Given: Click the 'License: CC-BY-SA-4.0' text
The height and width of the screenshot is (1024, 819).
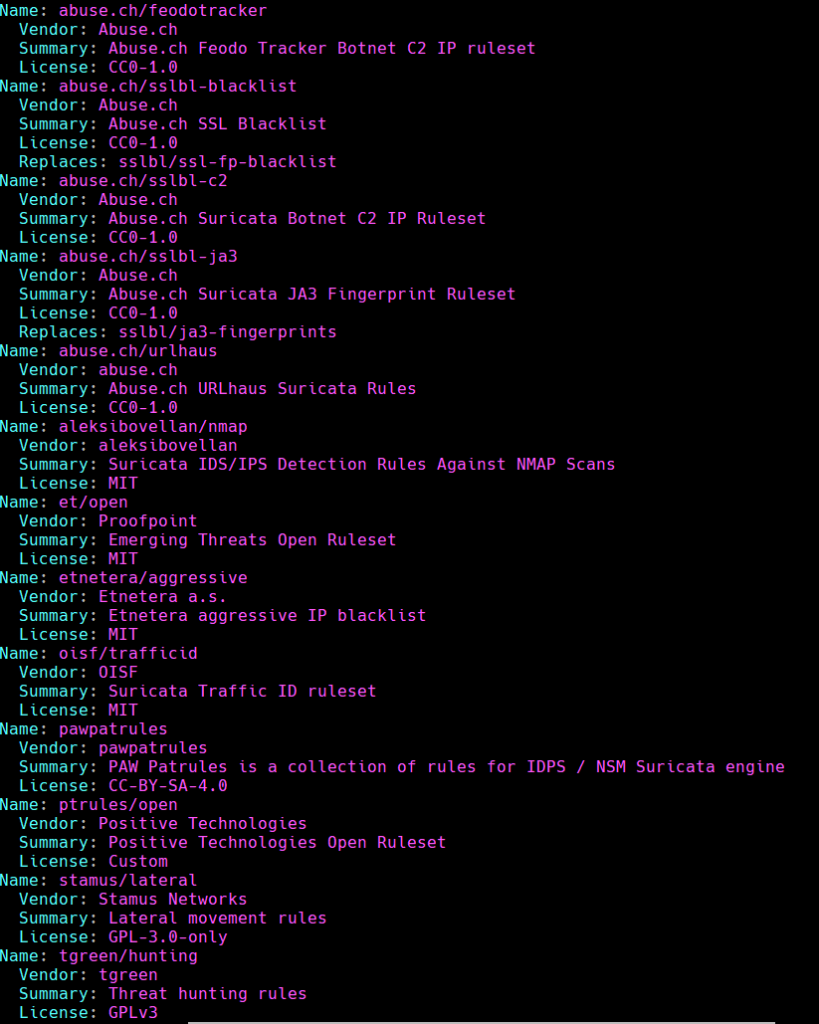Looking at the screenshot, I should coord(123,786).
